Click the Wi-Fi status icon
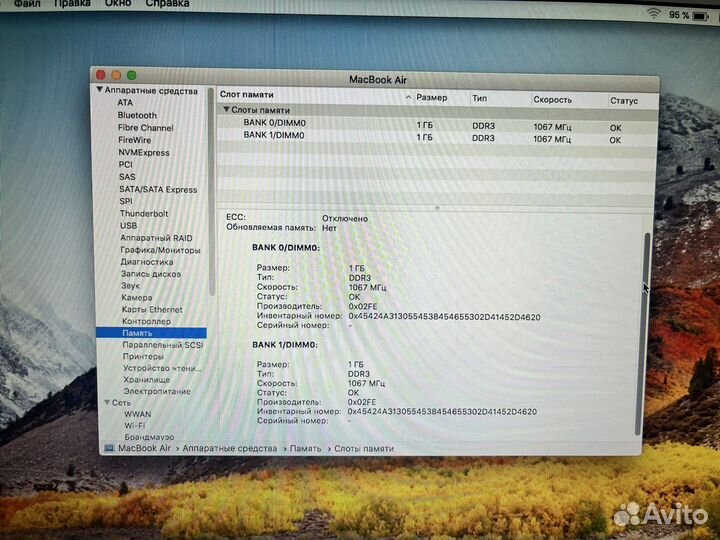Image resolution: width=720 pixels, height=540 pixels. tap(653, 13)
